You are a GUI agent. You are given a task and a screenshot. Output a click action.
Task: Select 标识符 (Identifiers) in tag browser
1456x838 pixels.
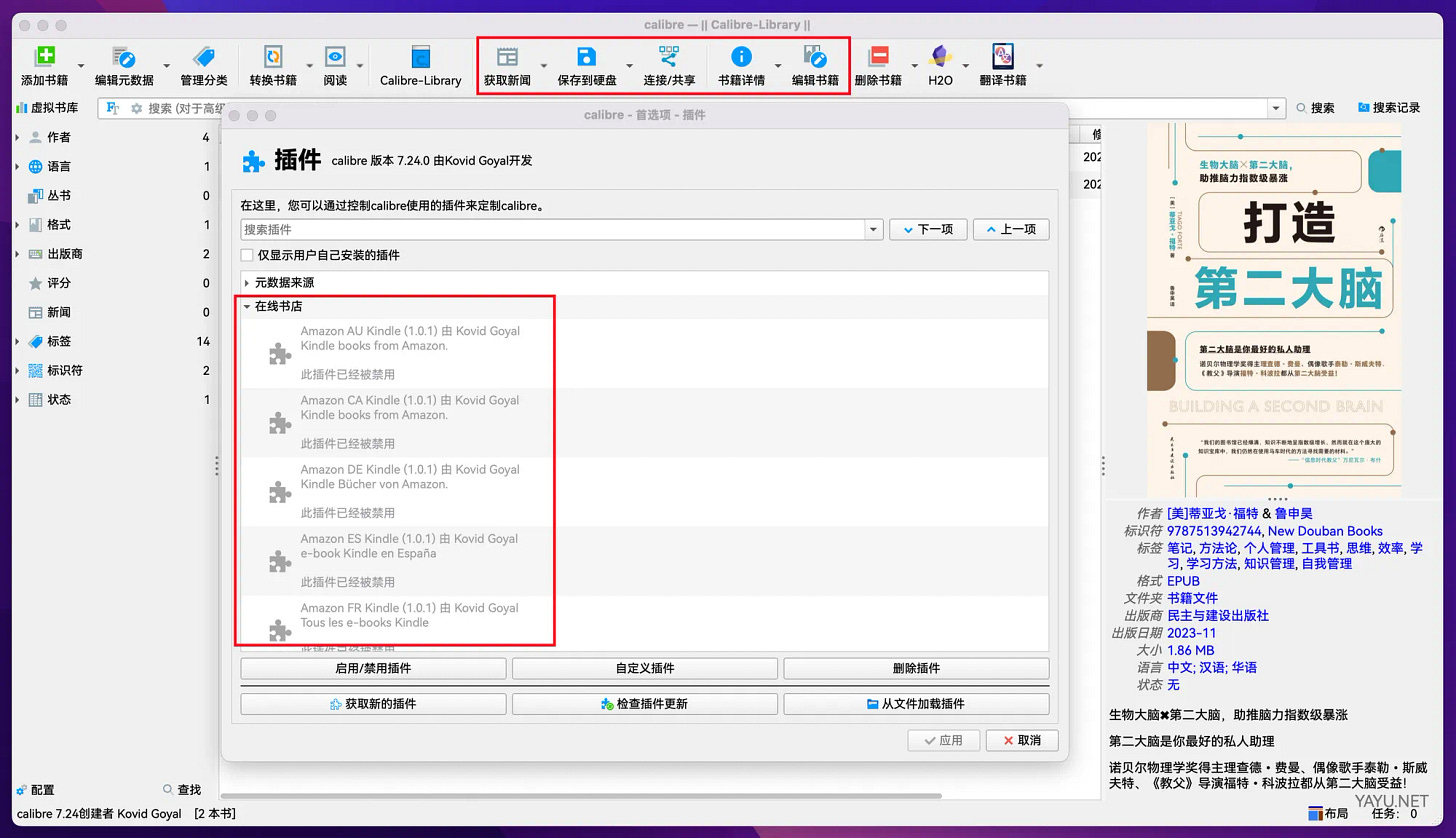[x=65, y=370]
